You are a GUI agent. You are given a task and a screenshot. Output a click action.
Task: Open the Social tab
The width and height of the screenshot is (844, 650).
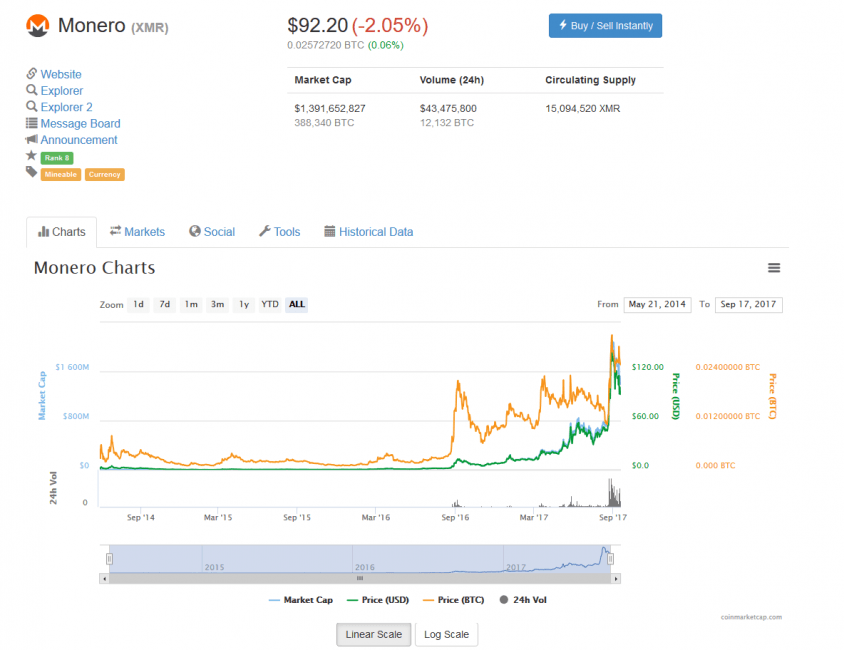point(212,232)
